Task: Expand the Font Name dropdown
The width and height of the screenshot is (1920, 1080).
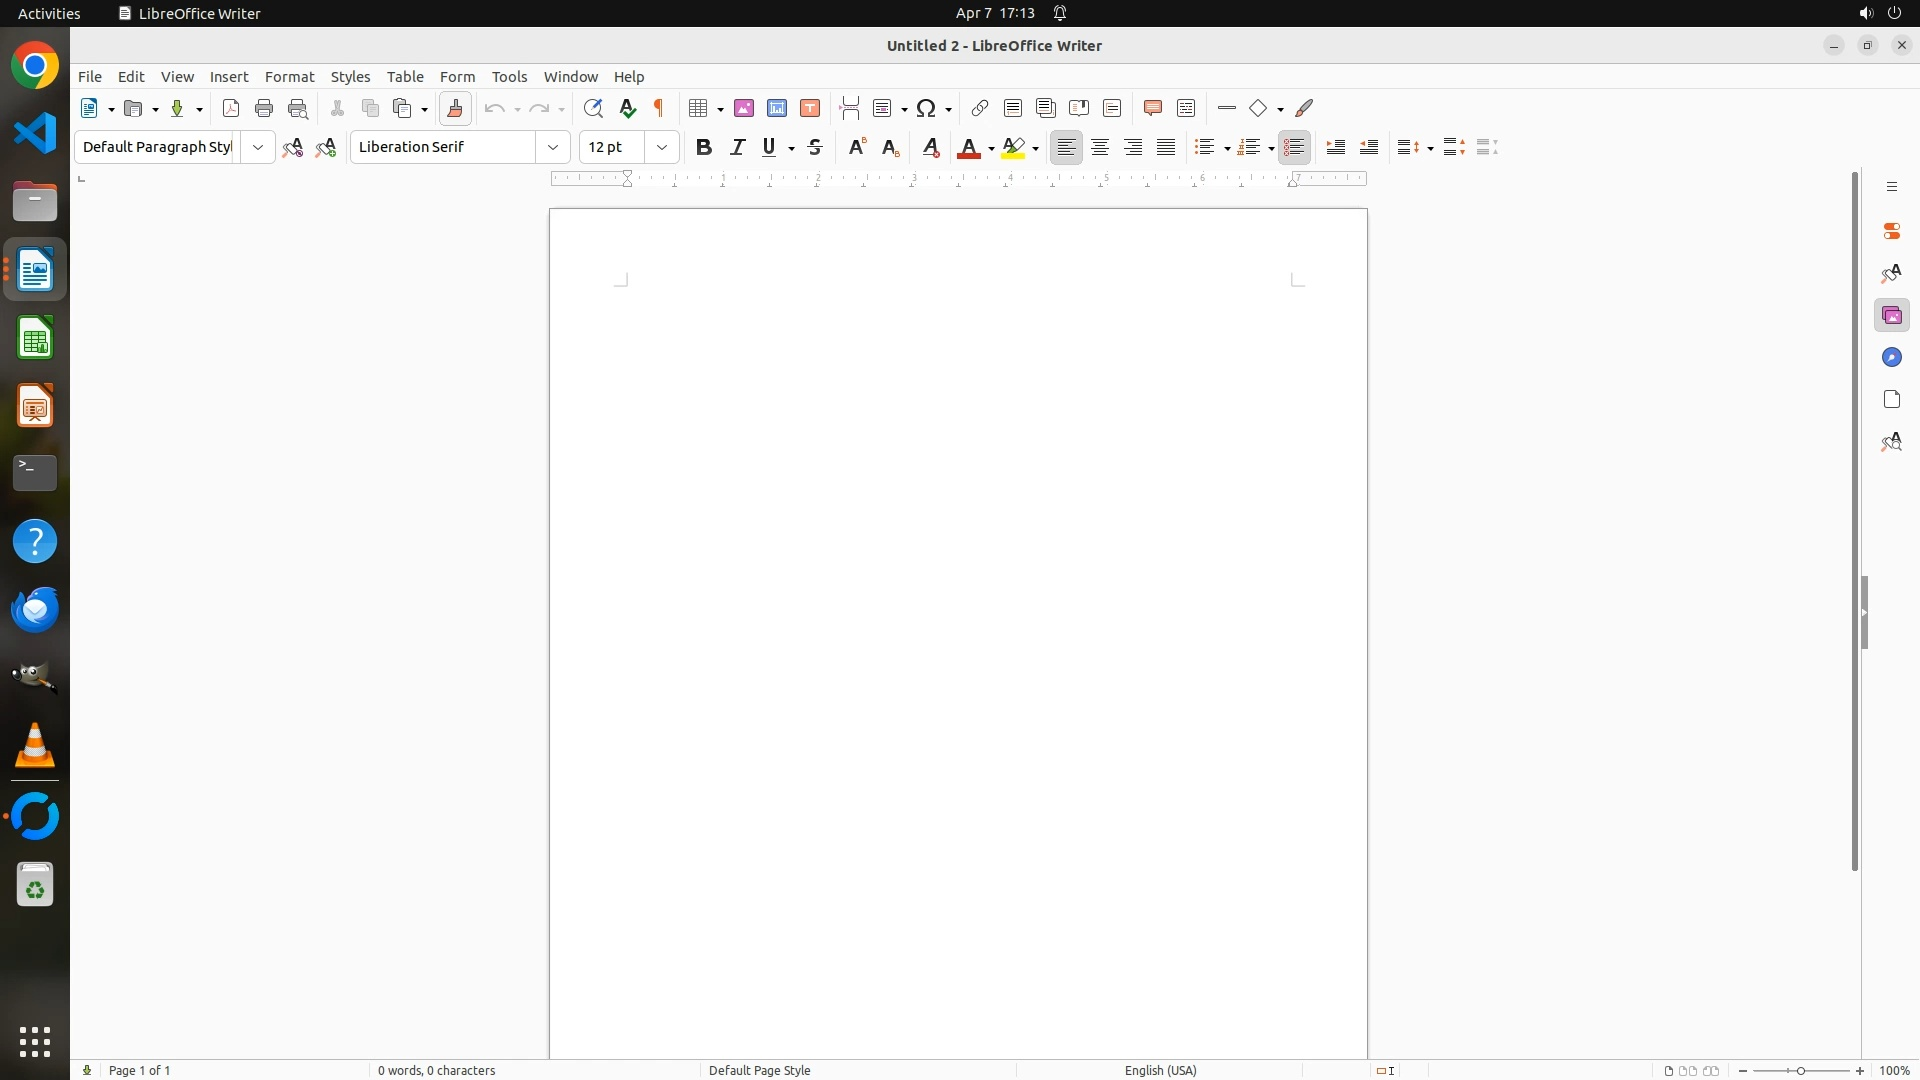Action: tap(553, 147)
